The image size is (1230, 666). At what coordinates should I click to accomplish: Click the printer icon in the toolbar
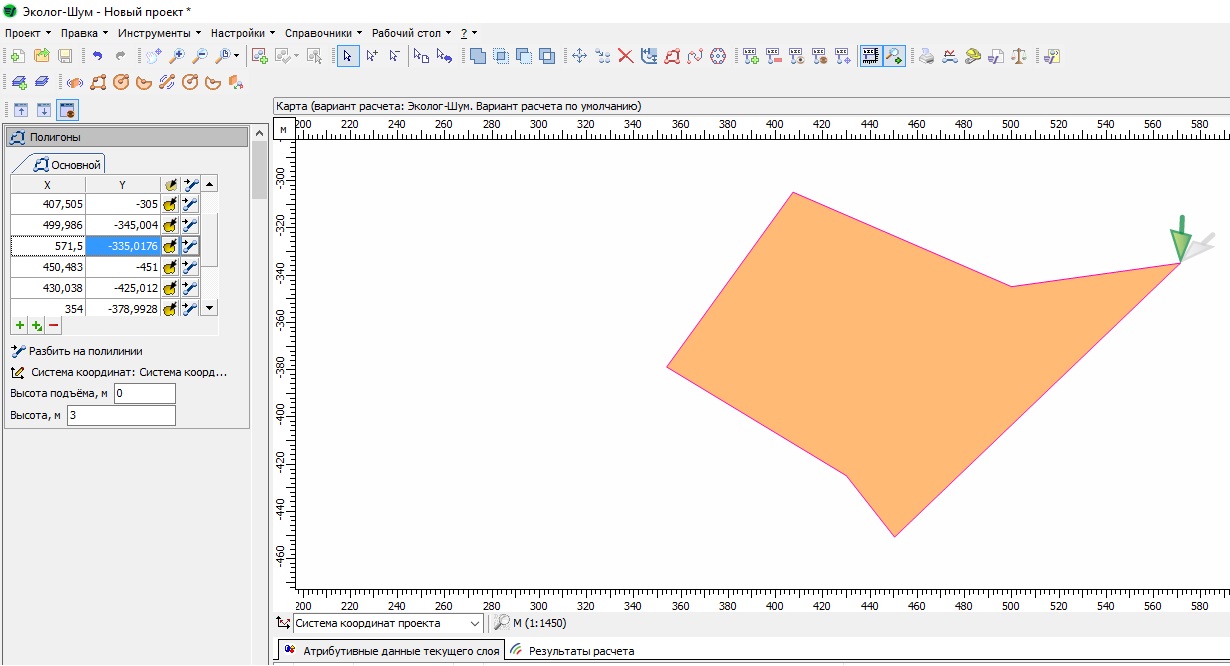926,56
